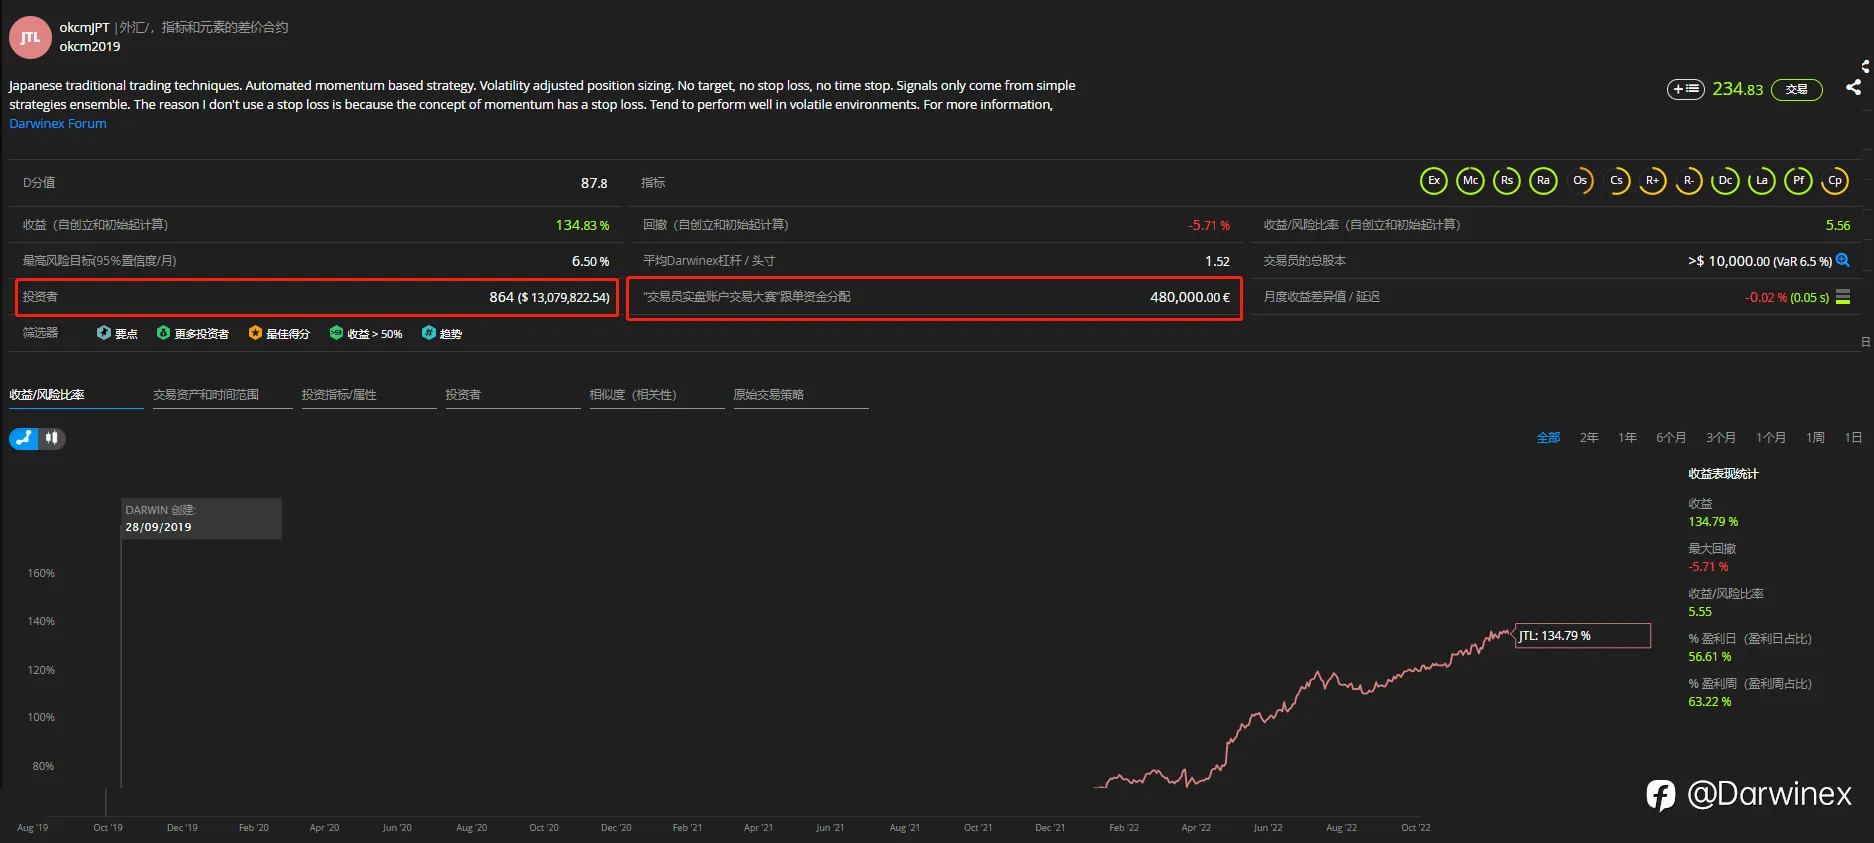Open the Darwinex Forum link
The width and height of the screenshot is (1874, 843).
[x=58, y=124]
